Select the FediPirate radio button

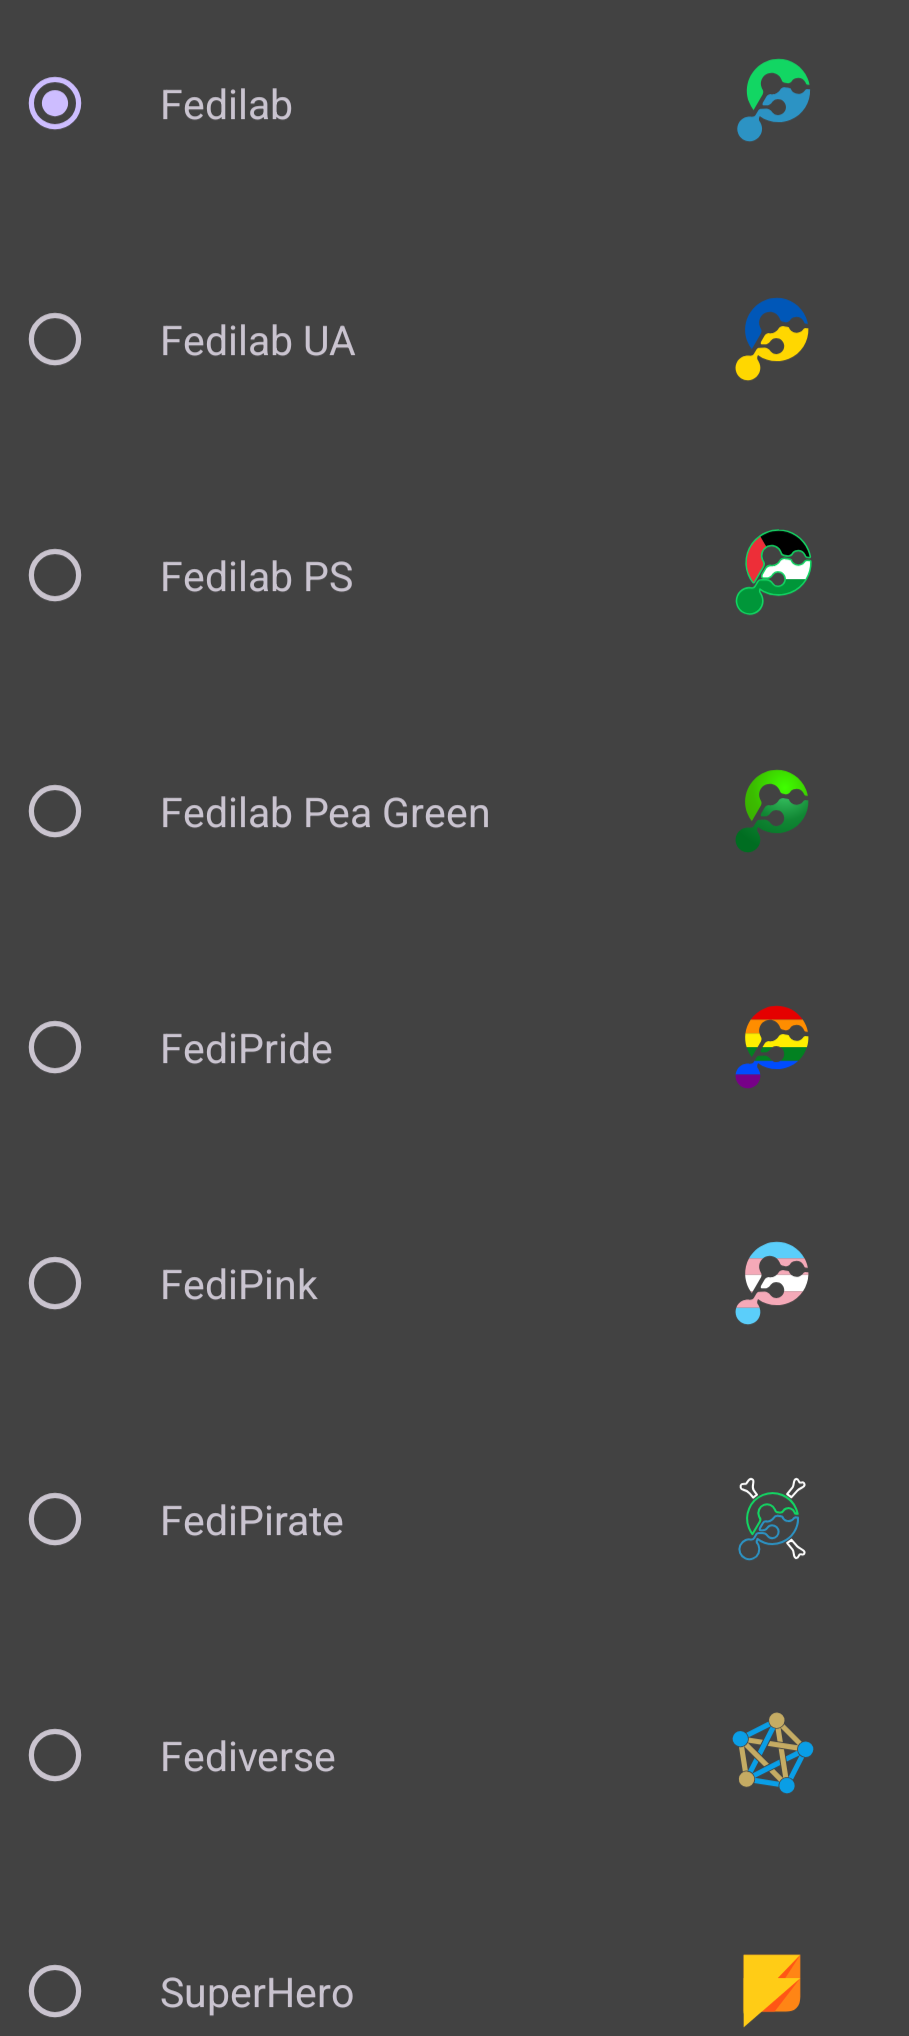point(55,1519)
